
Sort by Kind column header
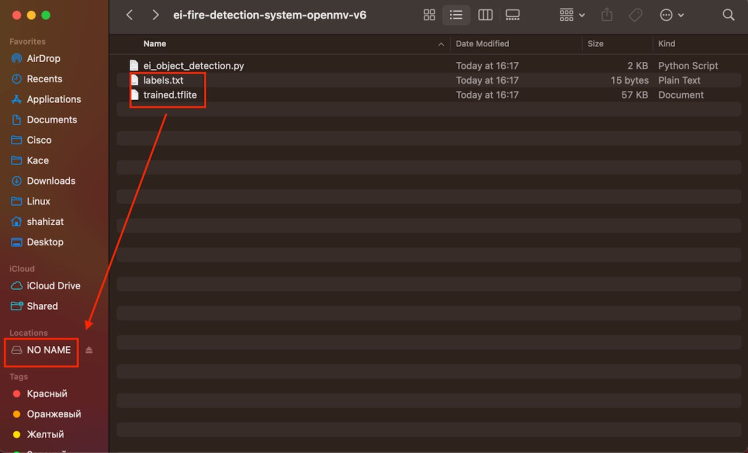[x=666, y=44]
